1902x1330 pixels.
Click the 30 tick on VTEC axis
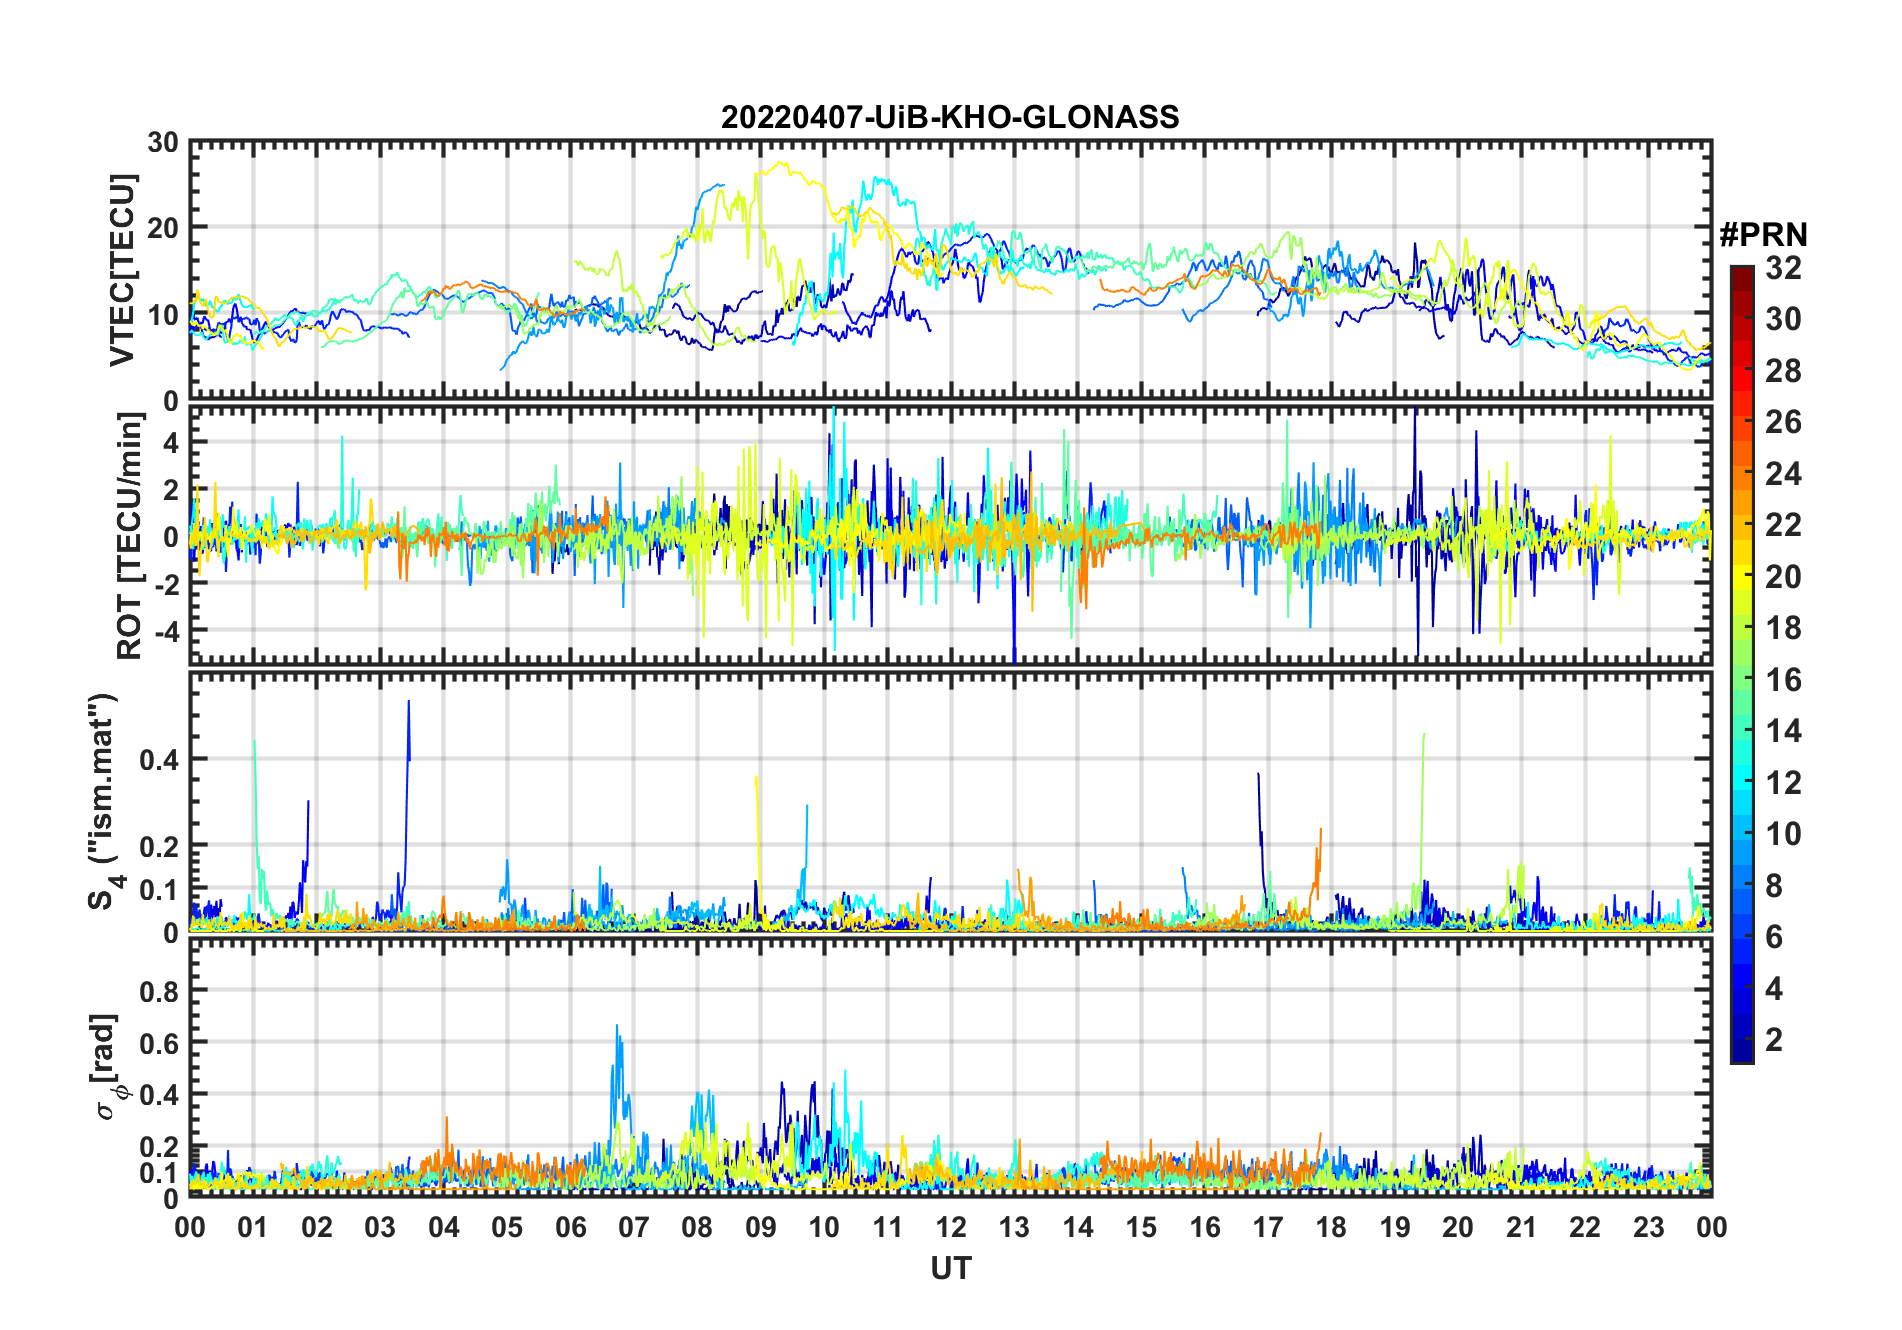tap(163, 143)
